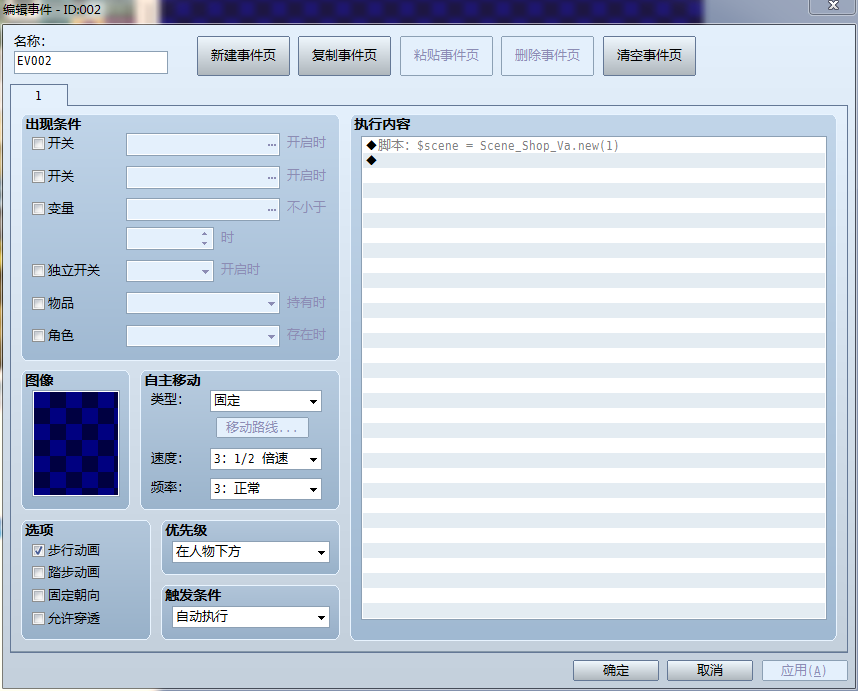Open the 频率 dropdown showing 正常
This screenshot has width=858, height=691.
(266, 489)
